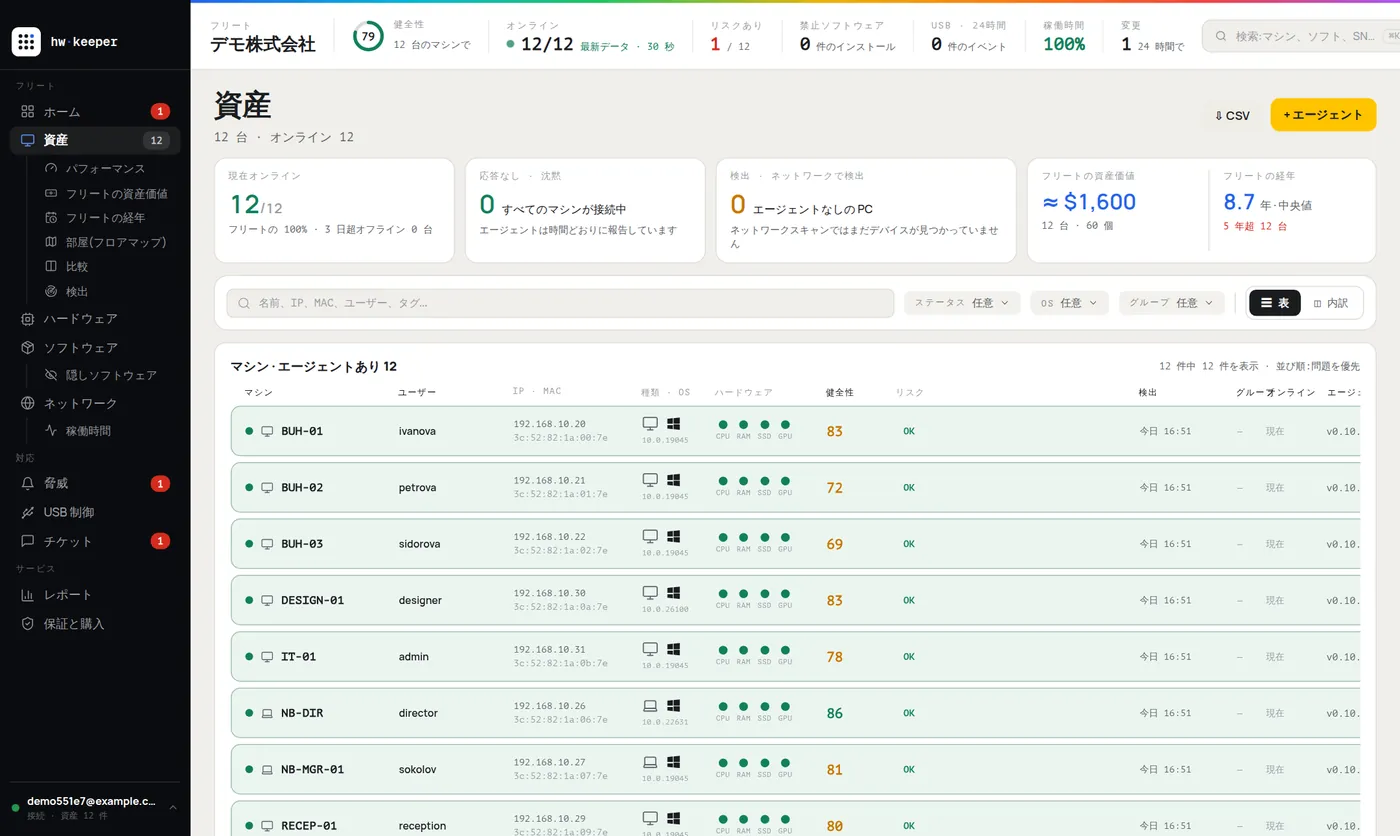The height and width of the screenshot is (836, 1400).
Task: Click 並び順:問題を優先 sort label
Action: coord(1318,367)
